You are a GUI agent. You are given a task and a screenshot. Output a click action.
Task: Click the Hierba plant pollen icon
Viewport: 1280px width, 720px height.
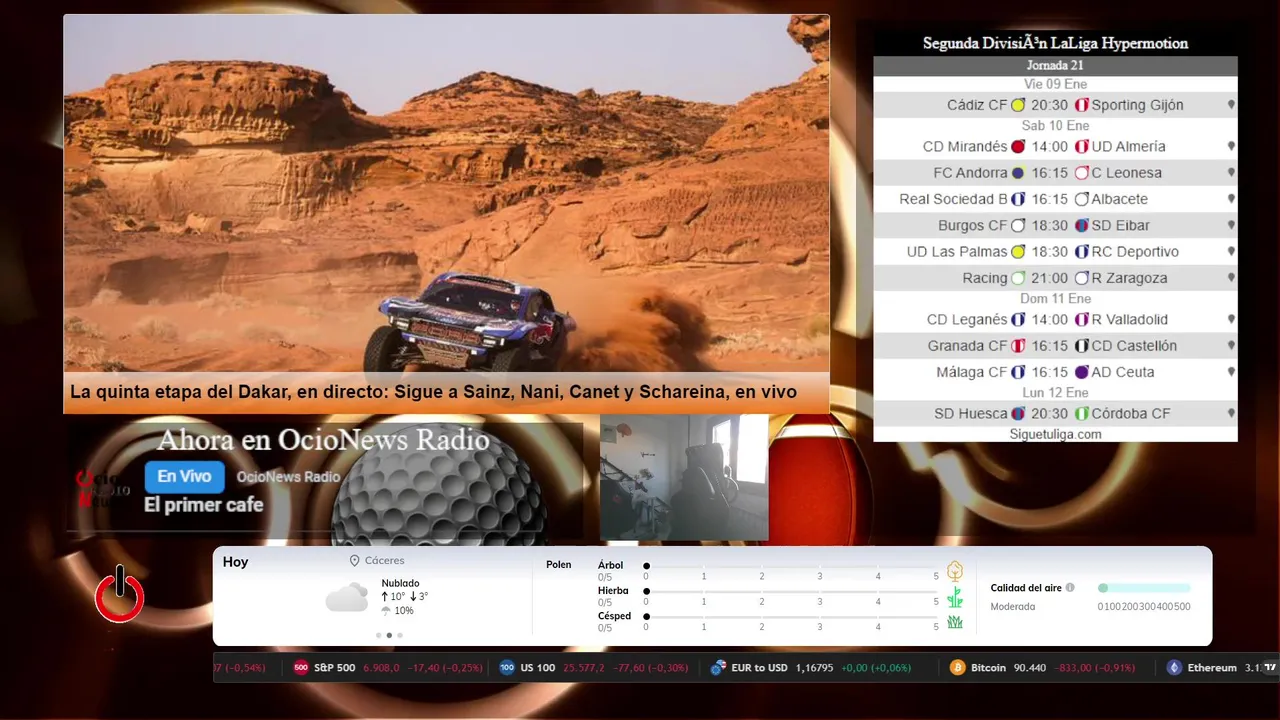click(x=955, y=597)
